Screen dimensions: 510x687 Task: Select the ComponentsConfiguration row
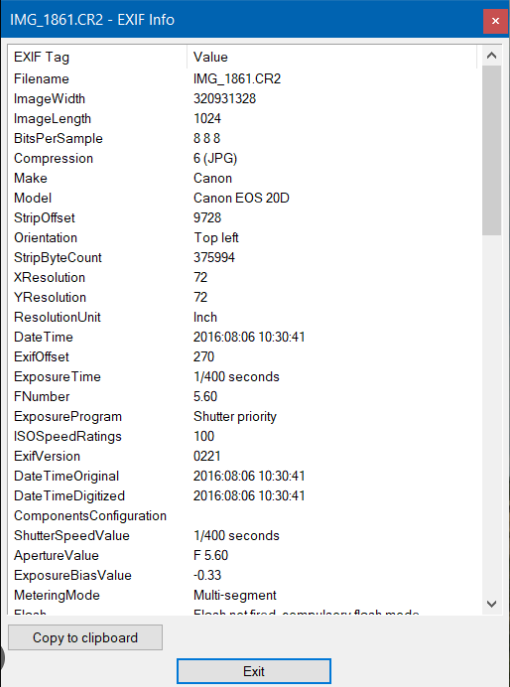(x=243, y=516)
